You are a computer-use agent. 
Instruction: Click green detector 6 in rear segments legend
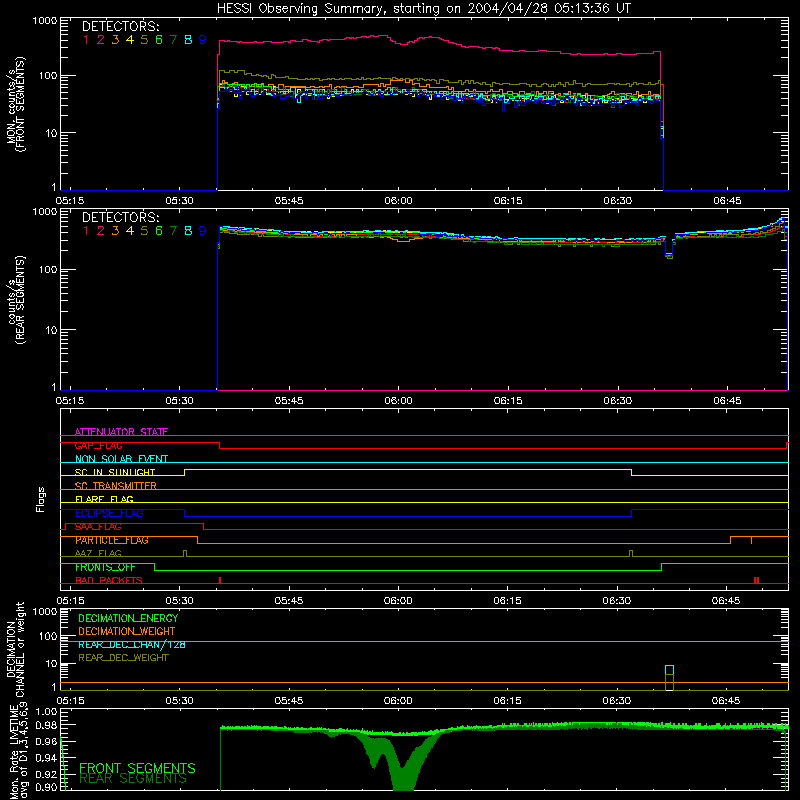(159, 231)
